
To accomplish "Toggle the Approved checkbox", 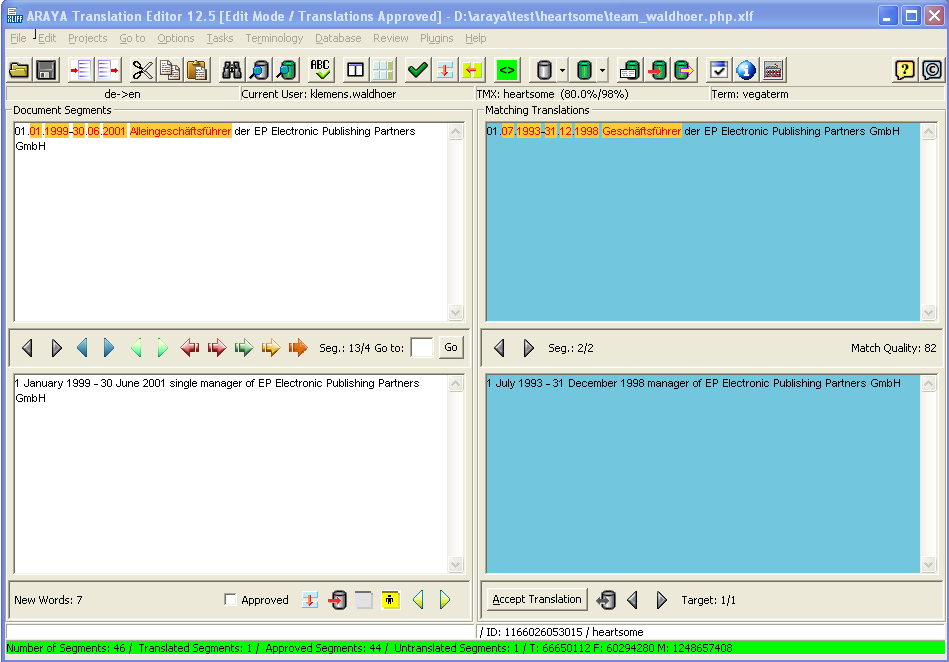I will (x=231, y=600).
